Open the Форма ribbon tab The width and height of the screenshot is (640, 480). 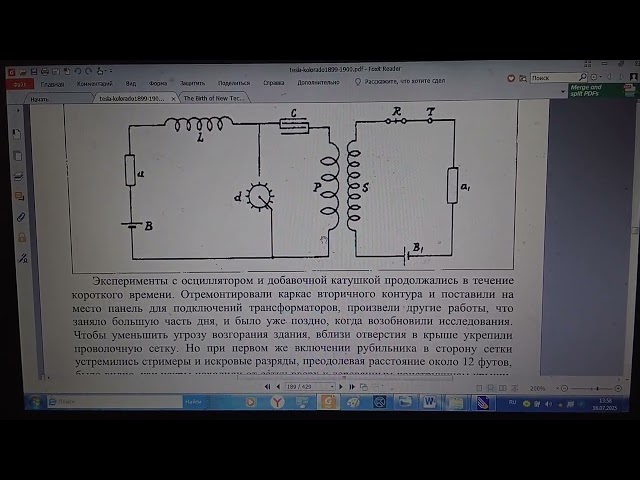158,83
